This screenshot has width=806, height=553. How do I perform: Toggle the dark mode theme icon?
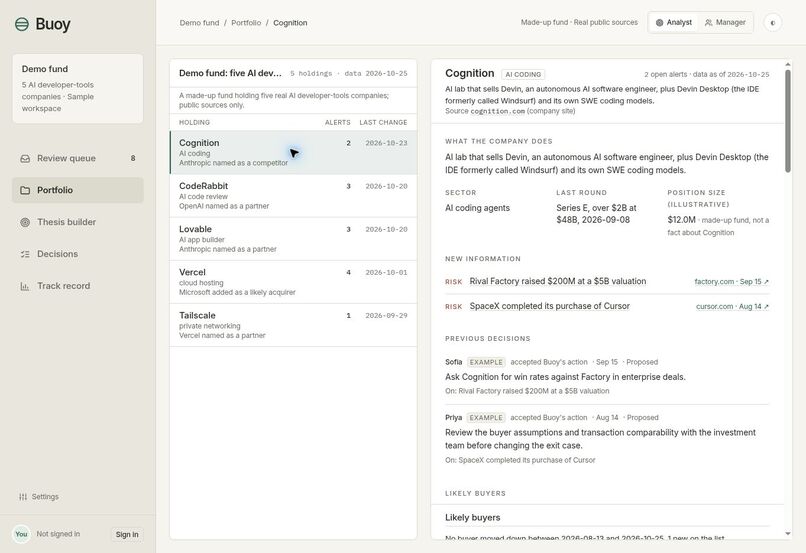tap(773, 23)
